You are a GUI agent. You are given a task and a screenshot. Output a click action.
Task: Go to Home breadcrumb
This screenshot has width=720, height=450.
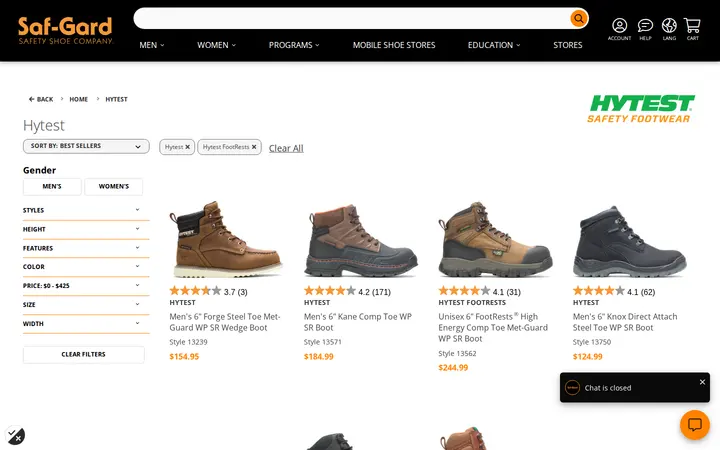point(79,99)
